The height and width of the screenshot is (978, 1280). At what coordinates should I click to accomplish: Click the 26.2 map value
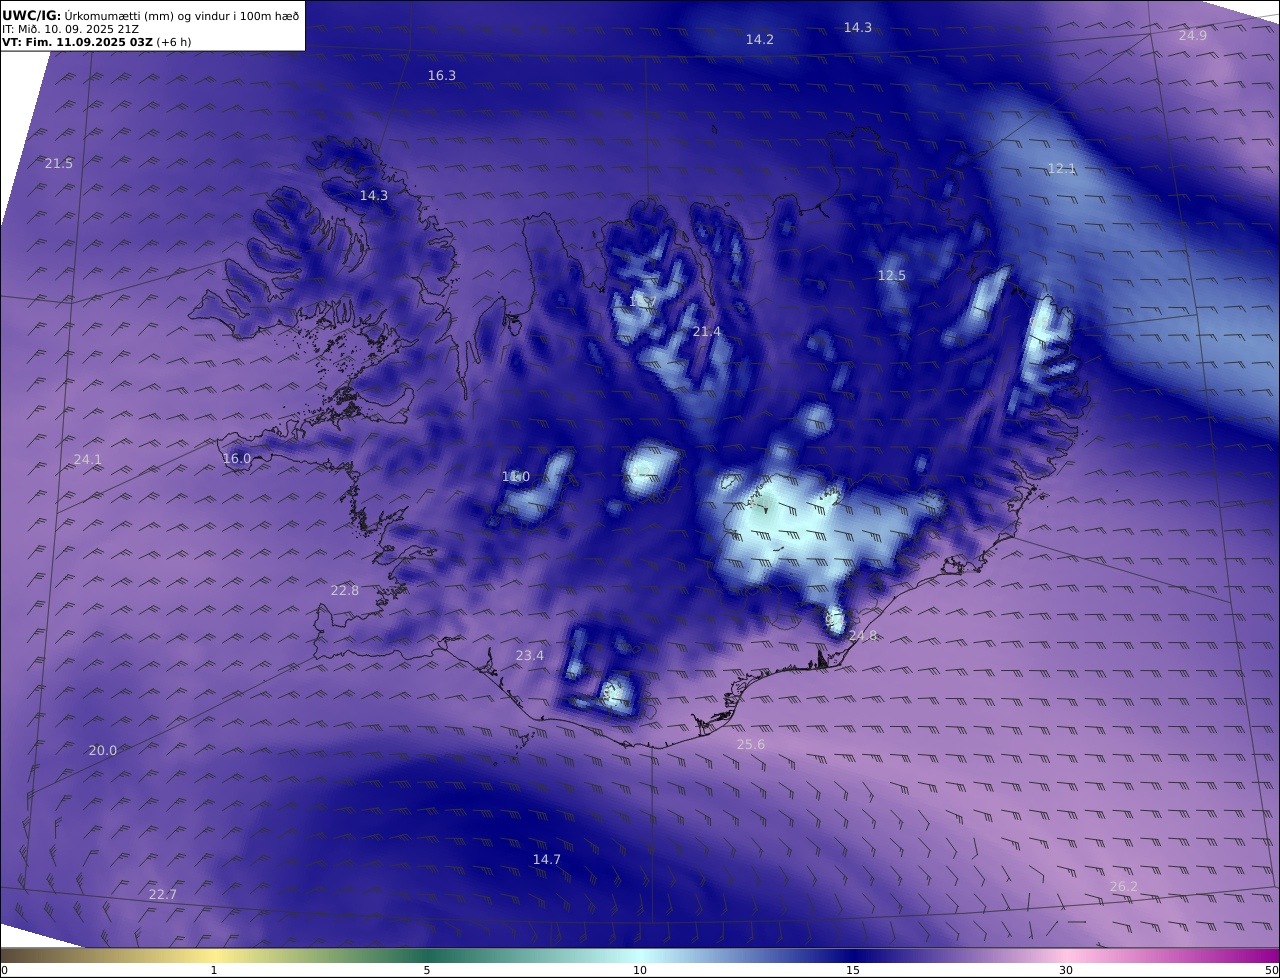1123,887
